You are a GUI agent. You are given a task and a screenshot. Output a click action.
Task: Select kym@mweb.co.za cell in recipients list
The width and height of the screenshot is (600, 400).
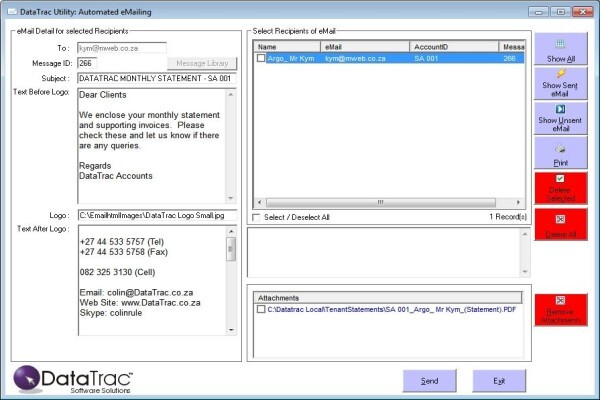(355, 59)
